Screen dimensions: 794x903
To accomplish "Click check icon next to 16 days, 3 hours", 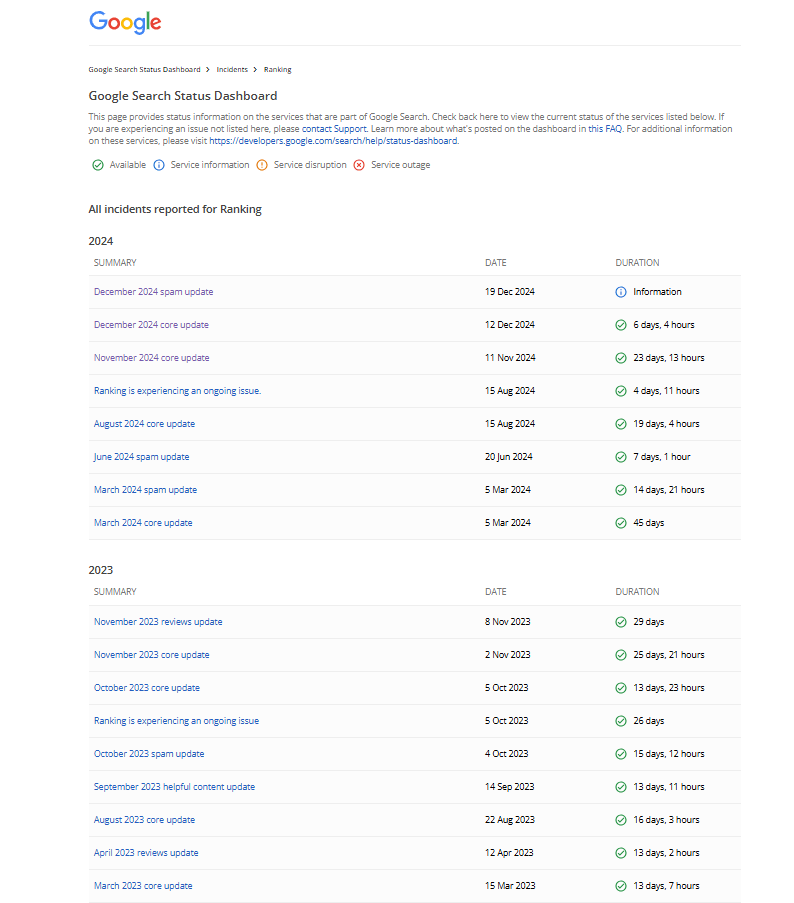I will click(x=621, y=820).
